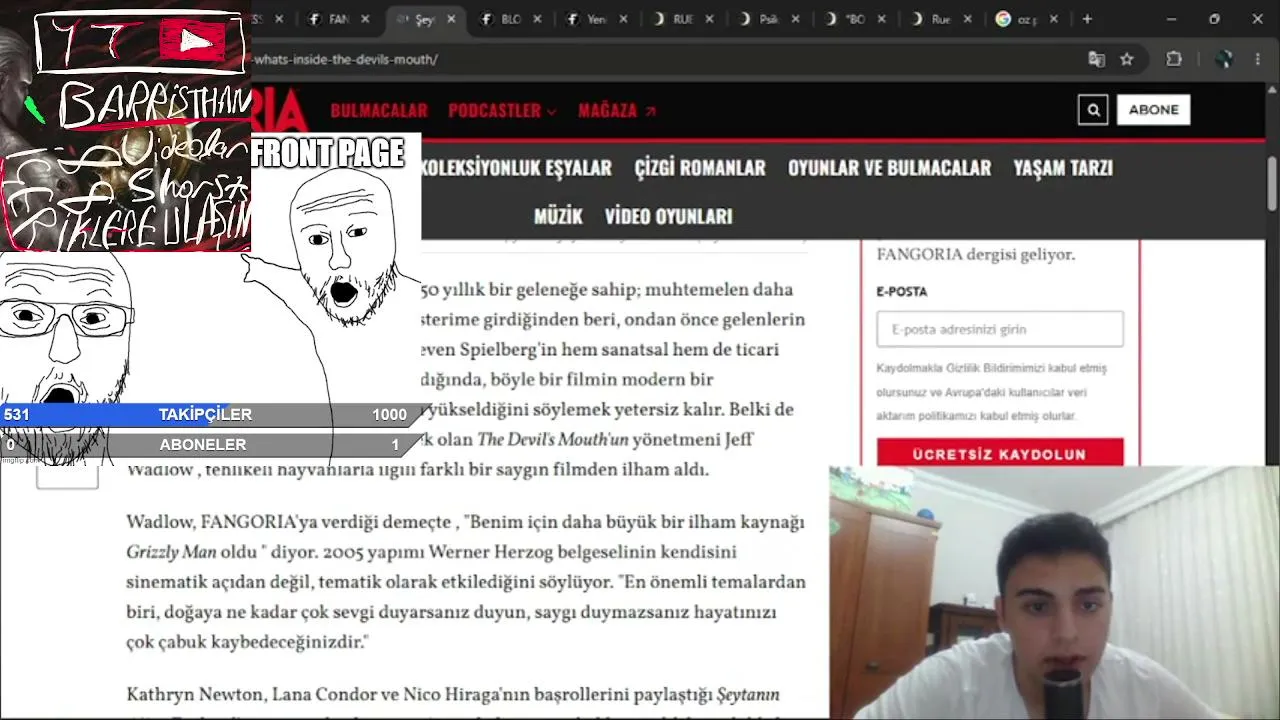1280x720 pixels.
Task: Close the '"BO' tab
Action: 881,19
